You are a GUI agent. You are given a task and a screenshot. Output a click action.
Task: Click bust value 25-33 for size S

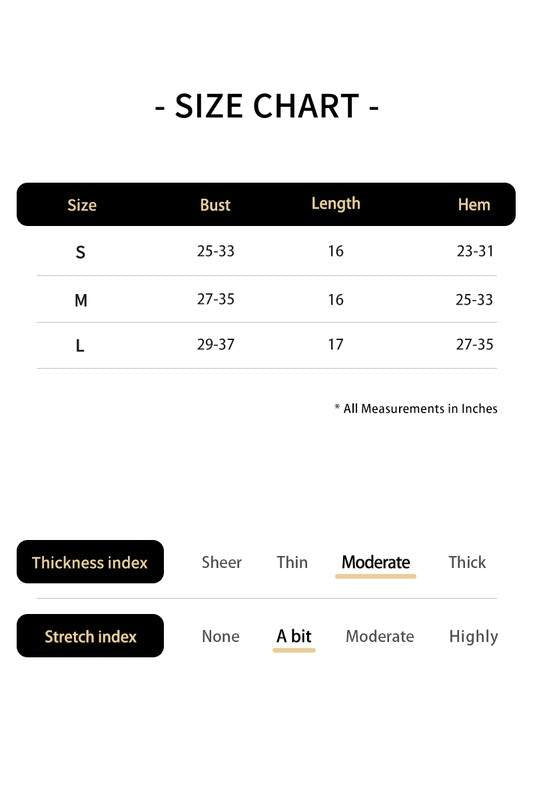click(x=215, y=251)
